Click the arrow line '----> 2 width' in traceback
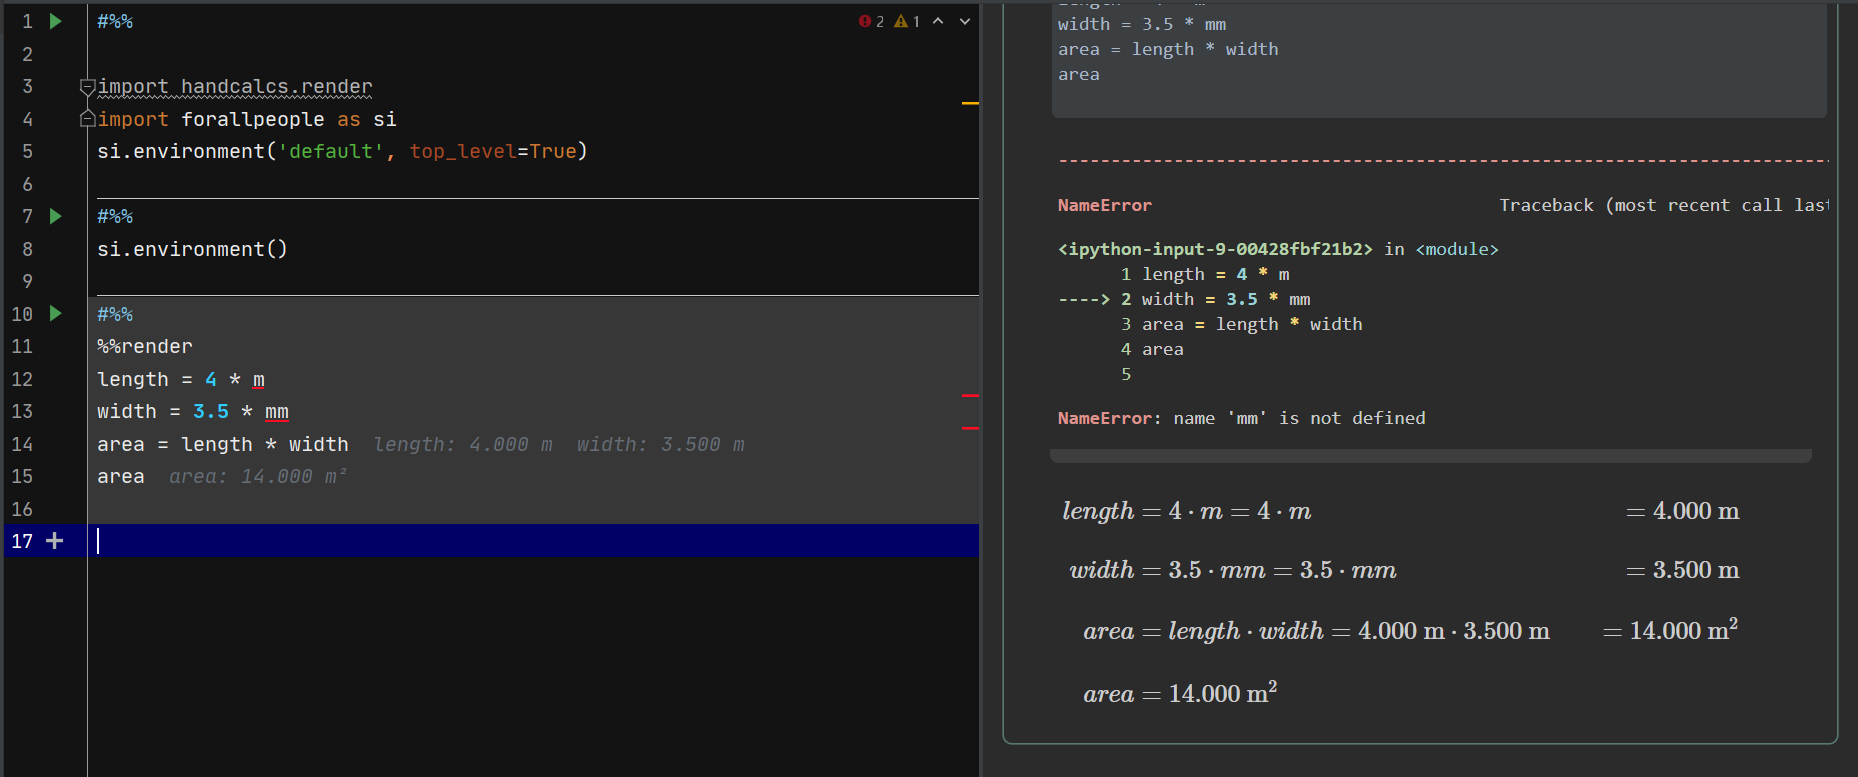This screenshot has width=1858, height=777. [1185, 299]
